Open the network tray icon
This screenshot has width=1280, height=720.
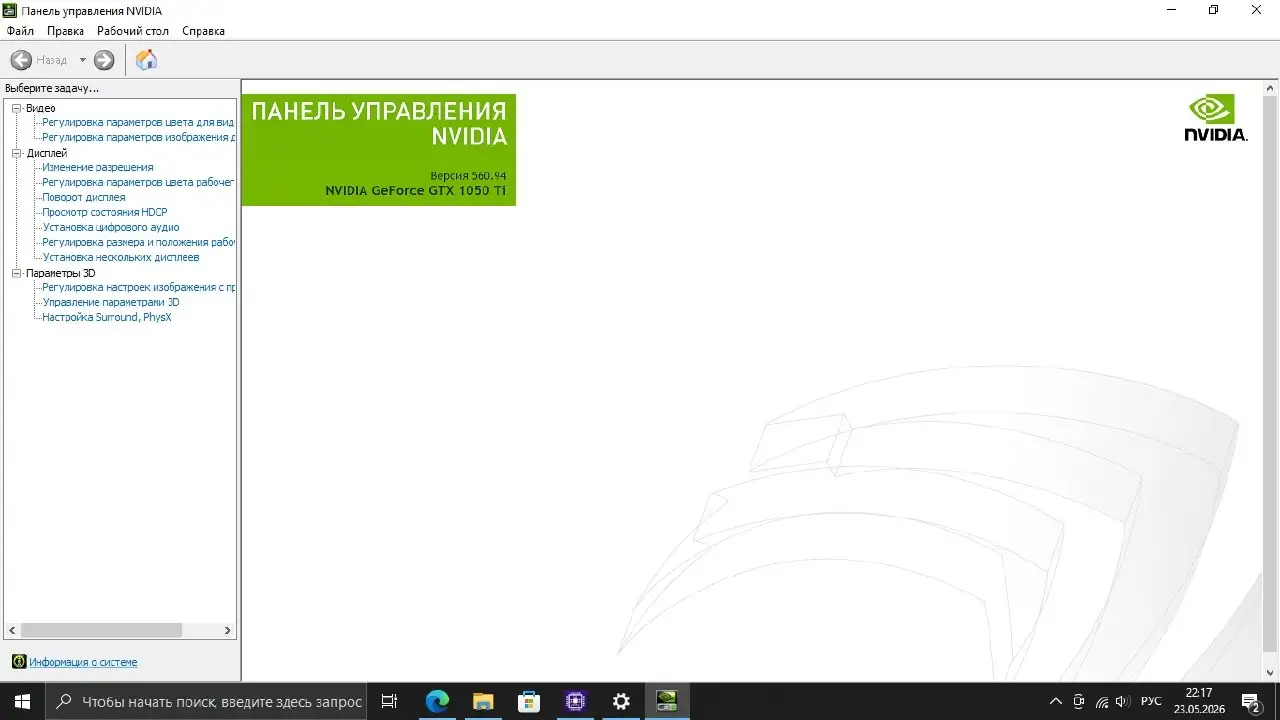pyautogui.click(x=1102, y=702)
